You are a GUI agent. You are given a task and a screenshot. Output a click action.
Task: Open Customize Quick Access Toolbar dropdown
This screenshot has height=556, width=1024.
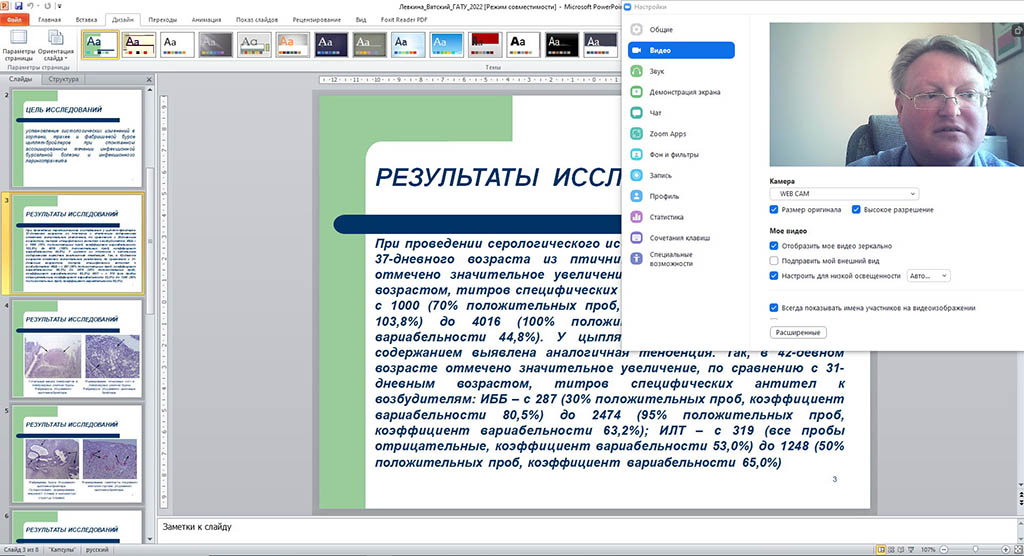(59, 7)
